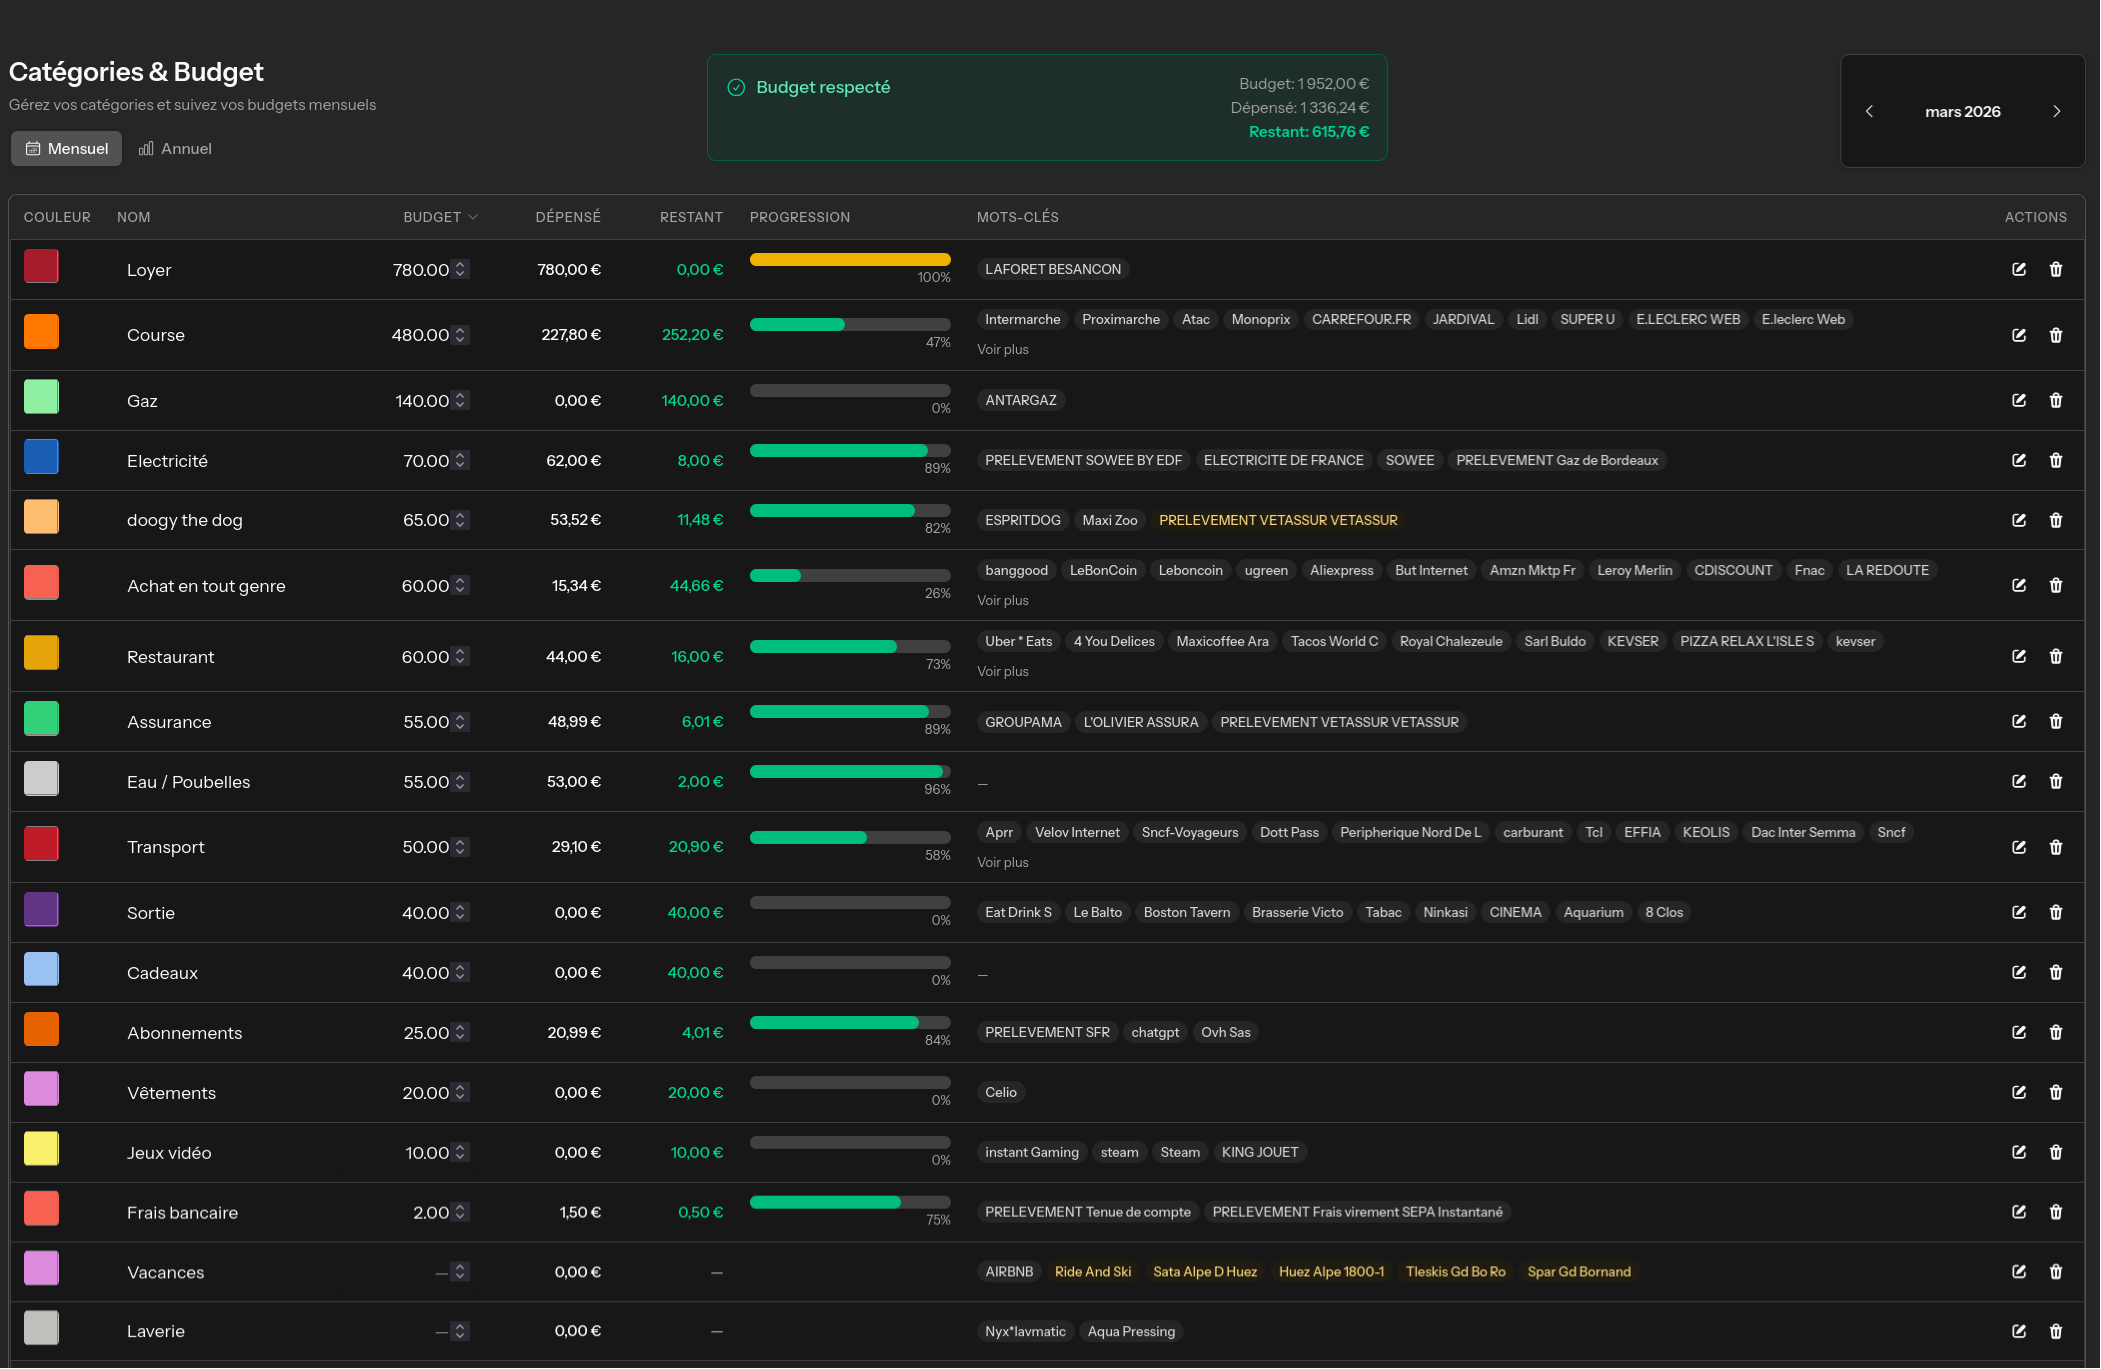The width and height of the screenshot is (2101, 1369).
Task: Switch to the Annuel view
Action: point(175,148)
